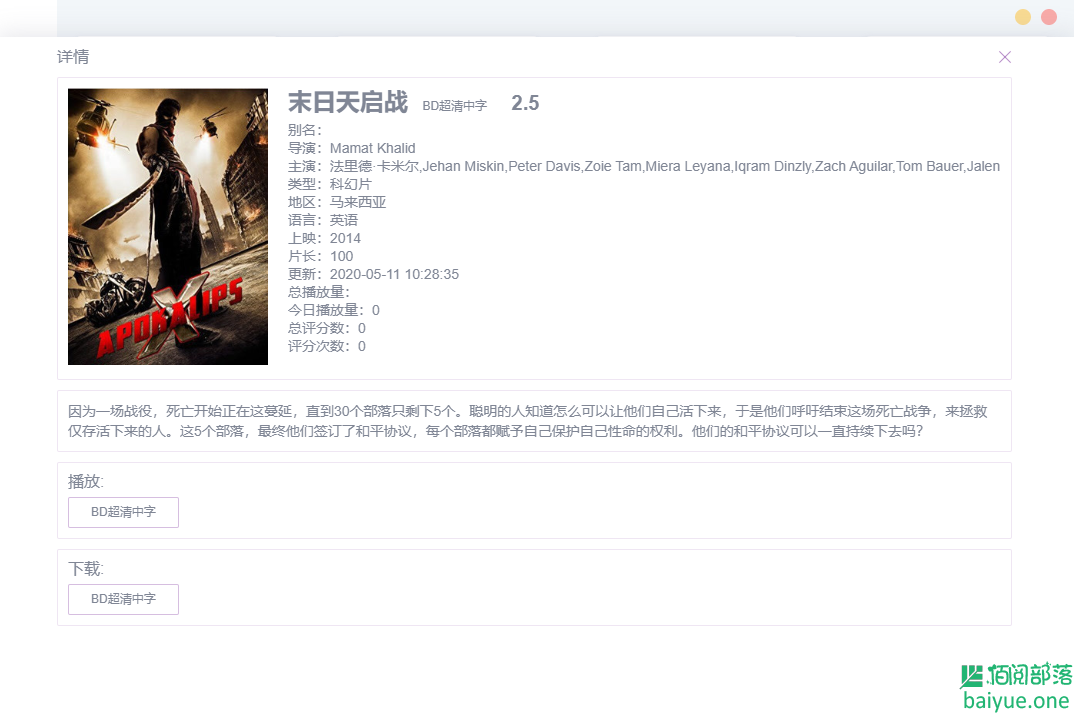Image resolution: width=1074 pixels, height=716 pixels.
Task: Click the BD超清中字 button under 播放
Action: pos(123,513)
